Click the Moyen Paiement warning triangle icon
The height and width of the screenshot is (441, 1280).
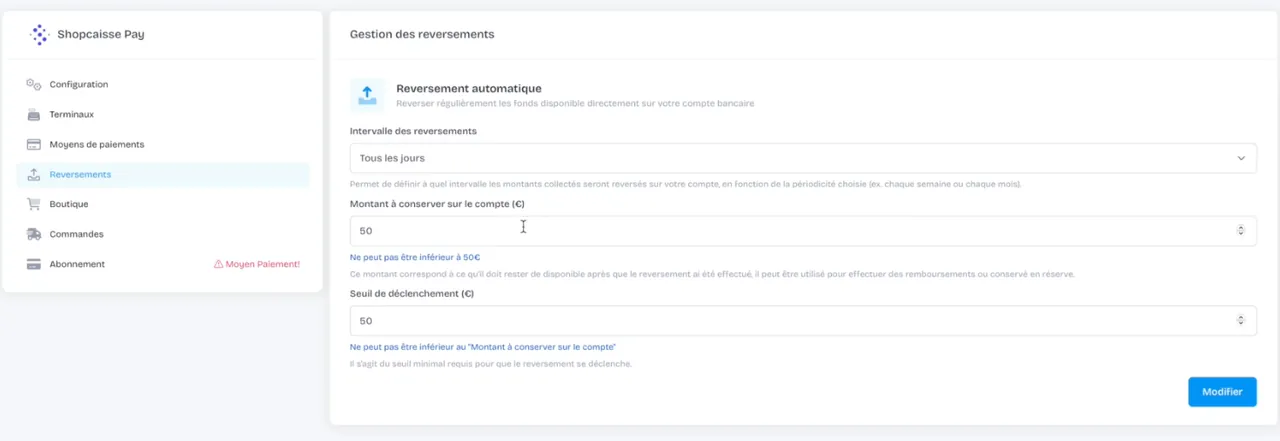tap(218, 265)
